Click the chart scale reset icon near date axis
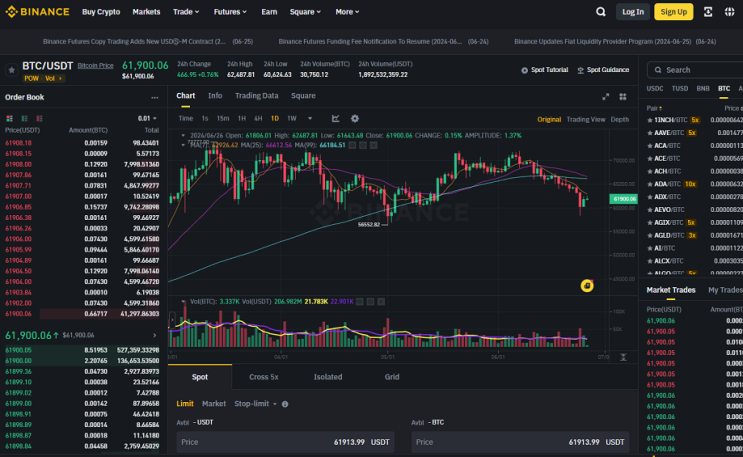743x457 pixels. (x=623, y=357)
